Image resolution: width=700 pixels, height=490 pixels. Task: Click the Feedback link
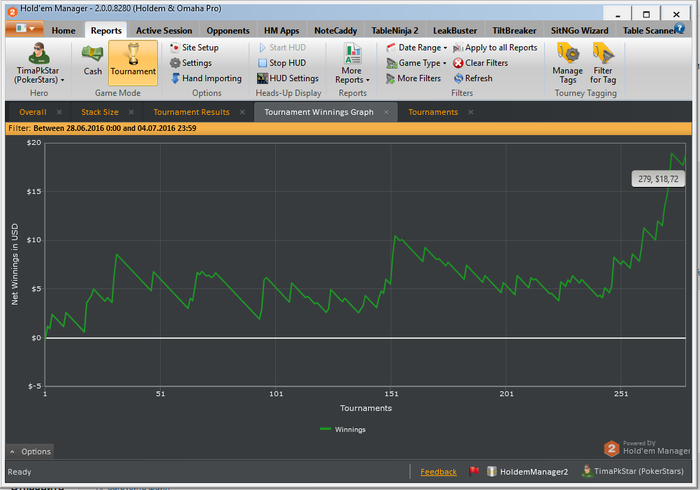(438, 472)
